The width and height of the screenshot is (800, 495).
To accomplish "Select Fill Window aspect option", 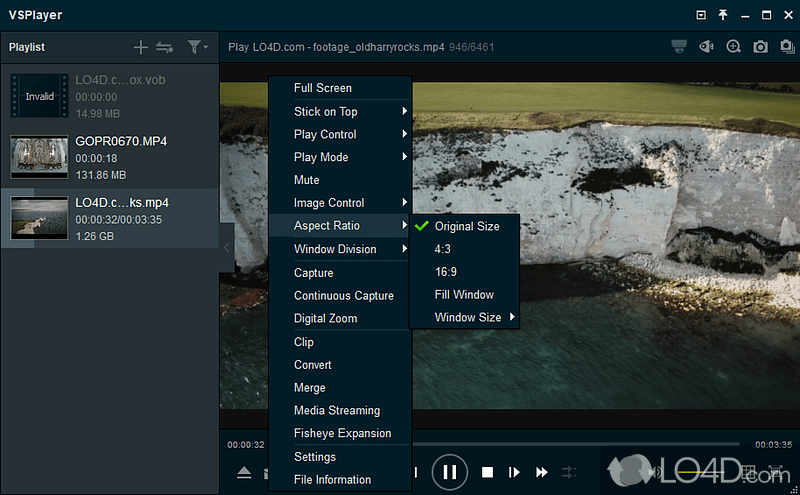I will (464, 294).
